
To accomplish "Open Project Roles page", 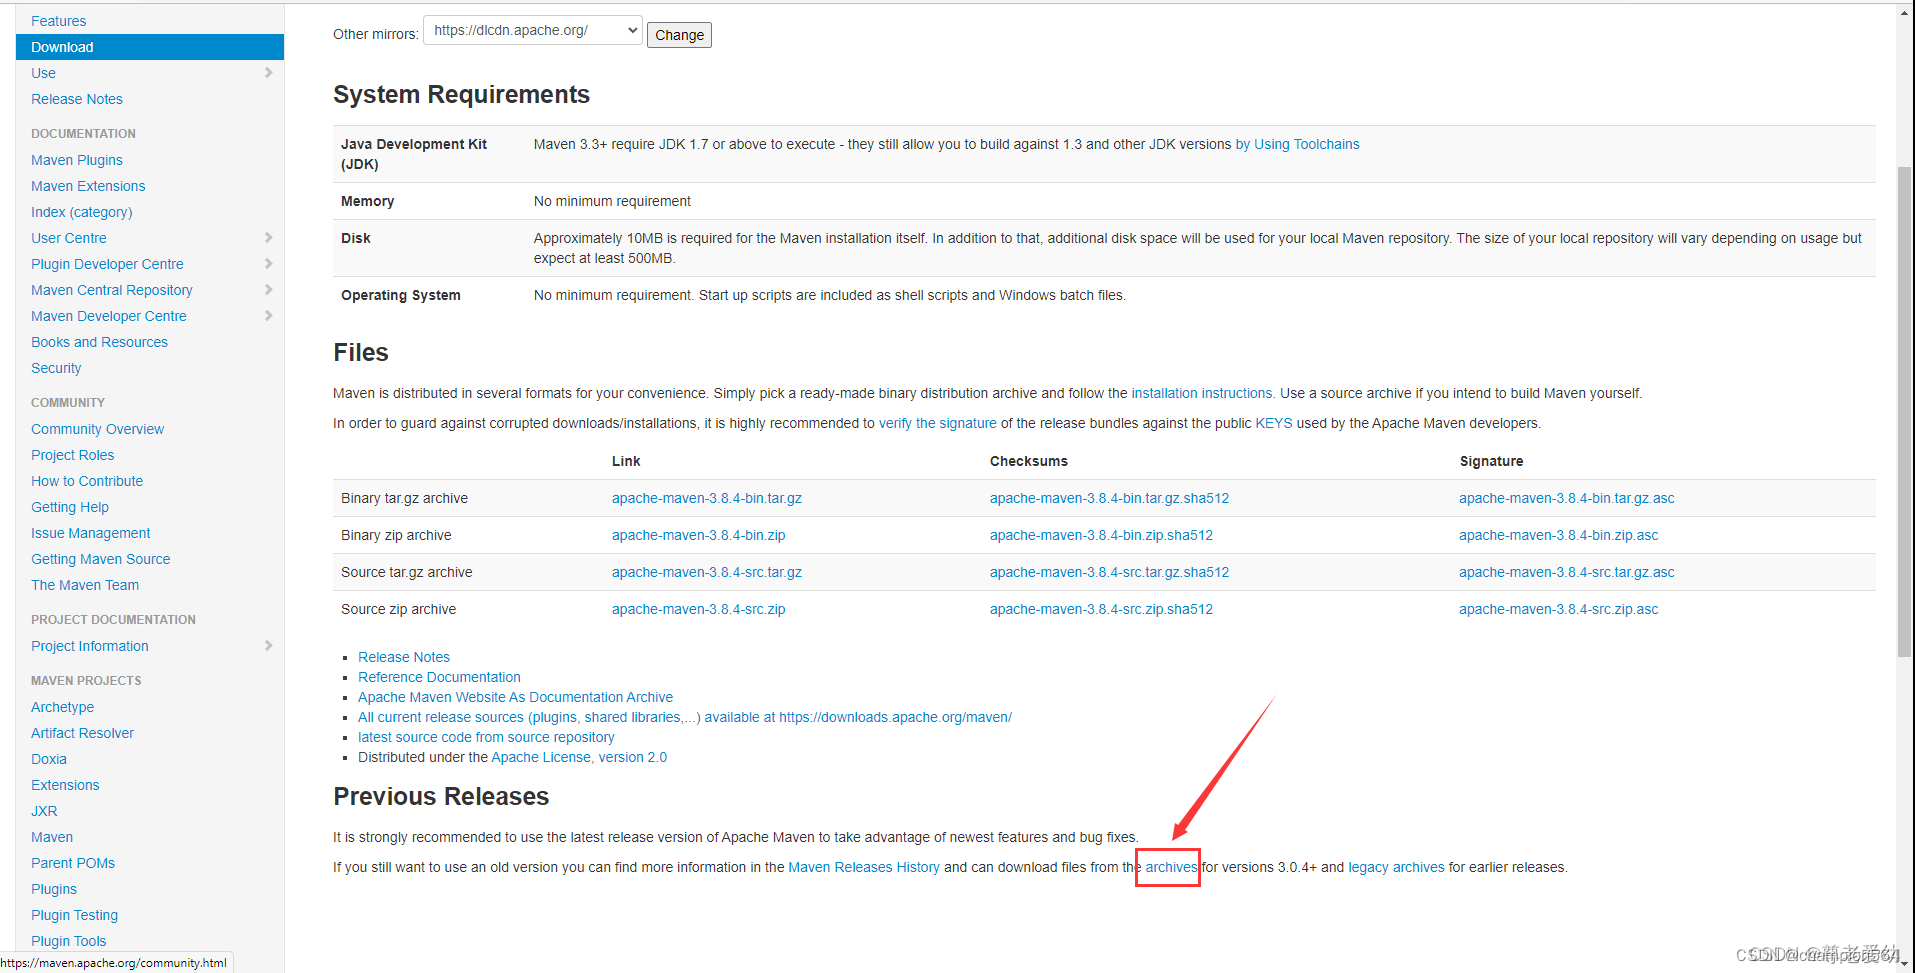I will click(72, 455).
